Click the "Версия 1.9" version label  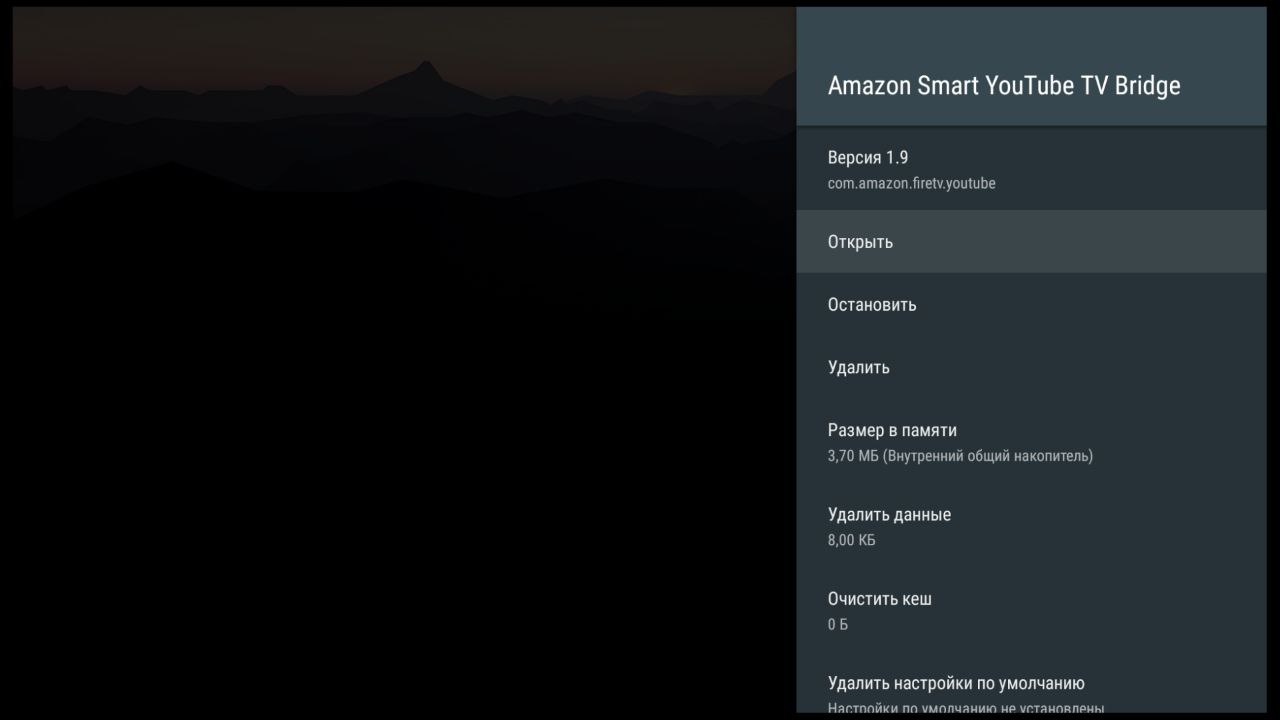tap(867, 158)
